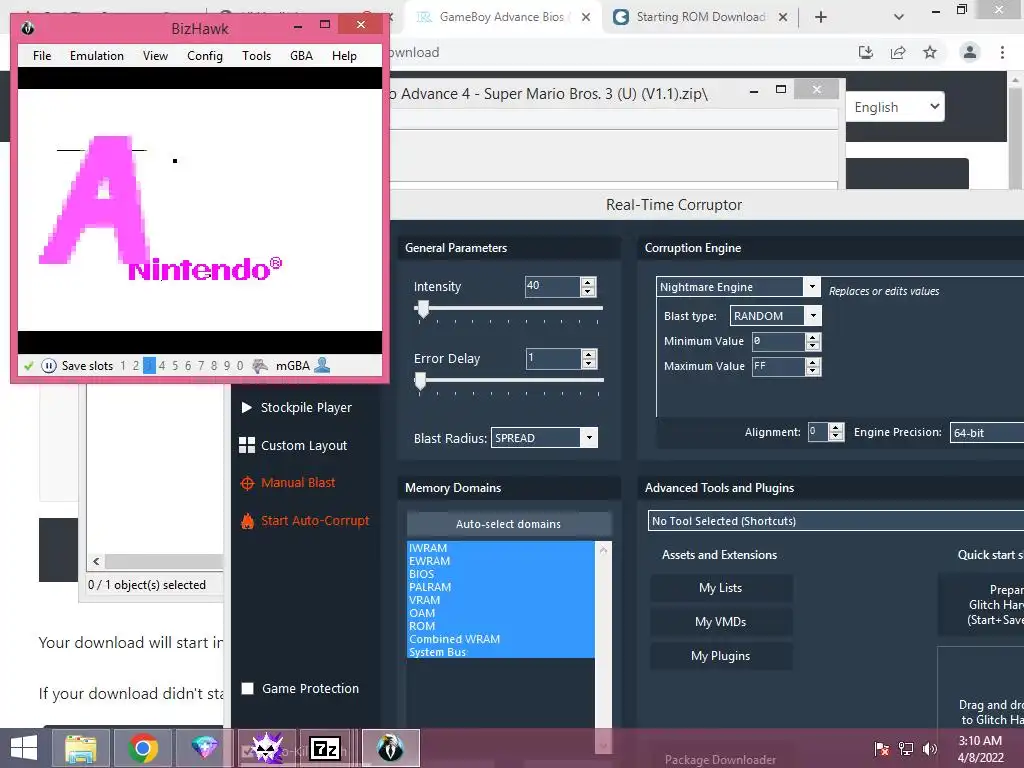Image resolution: width=1024 pixels, height=768 pixels.
Task: Open File Explorer from the taskbar
Action: click(80, 748)
